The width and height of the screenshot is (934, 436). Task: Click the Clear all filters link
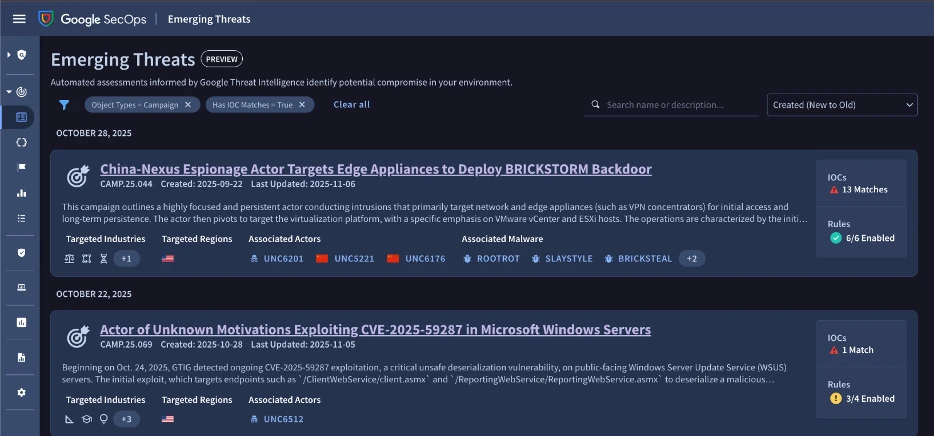[x=351, y=104]
